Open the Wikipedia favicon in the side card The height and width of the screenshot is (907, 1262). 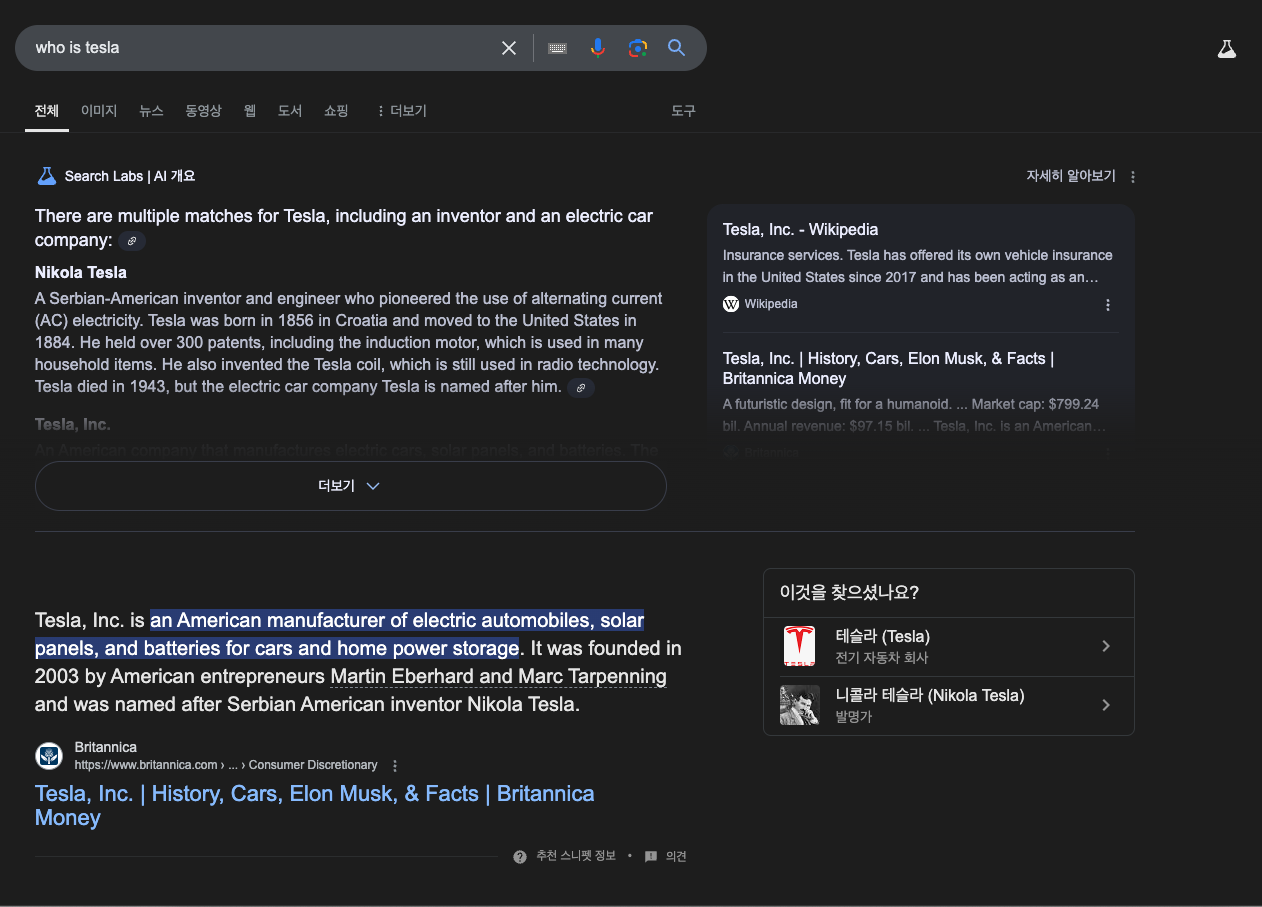tap(731, 304)
